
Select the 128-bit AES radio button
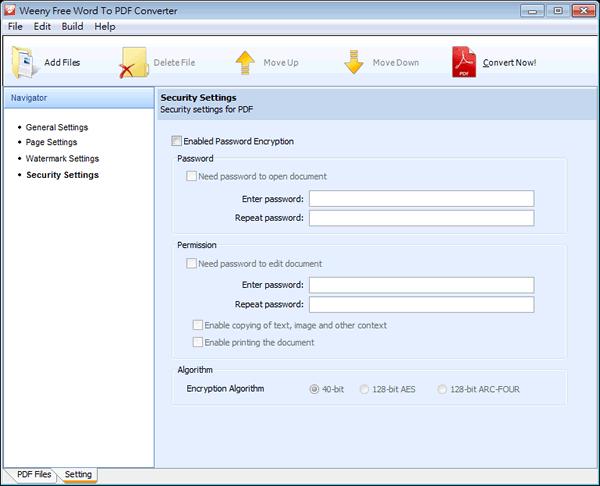(364, 389)
